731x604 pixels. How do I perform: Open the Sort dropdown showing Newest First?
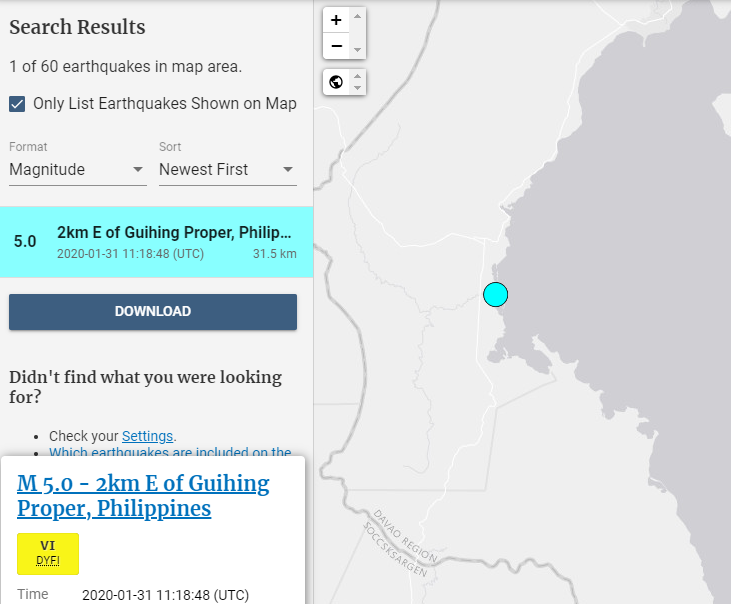tap(228, 170)
